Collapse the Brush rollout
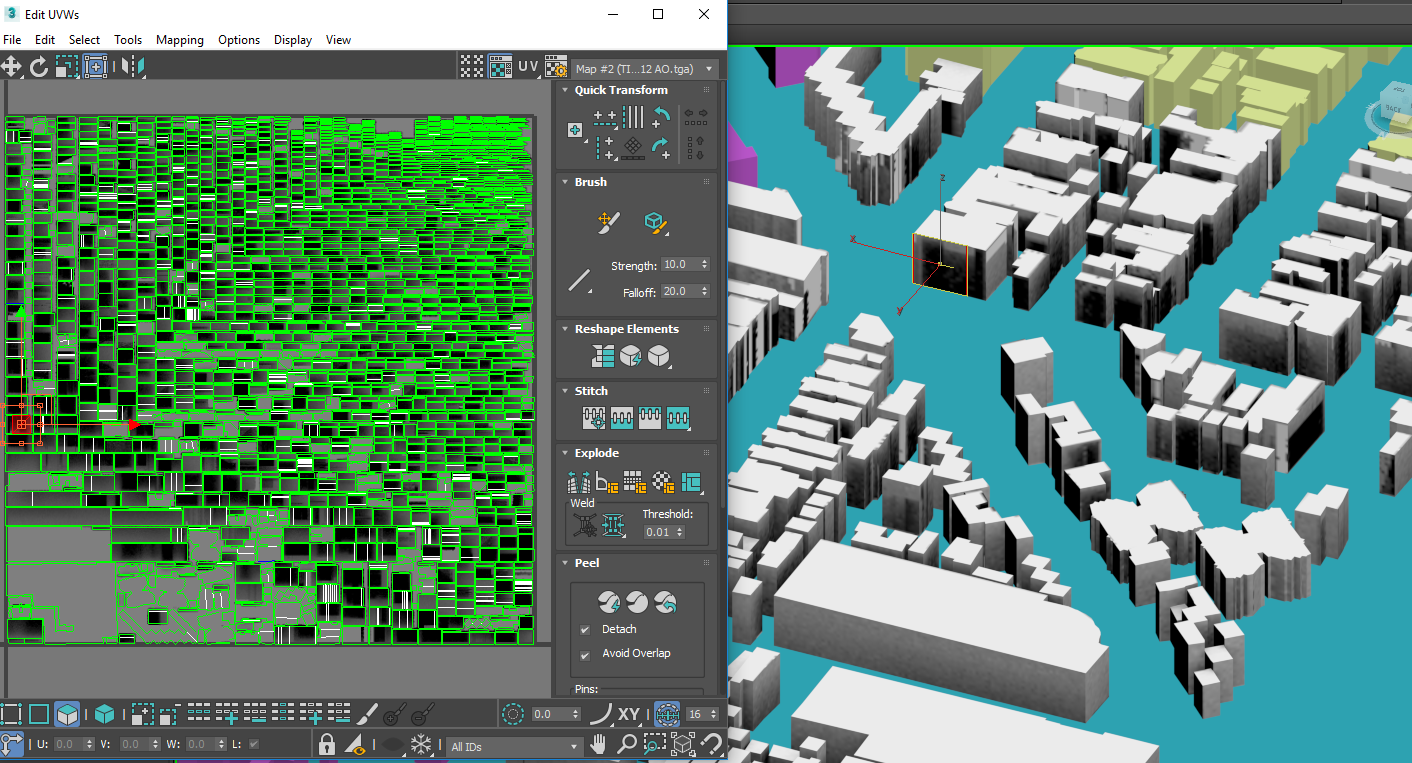 564,182
